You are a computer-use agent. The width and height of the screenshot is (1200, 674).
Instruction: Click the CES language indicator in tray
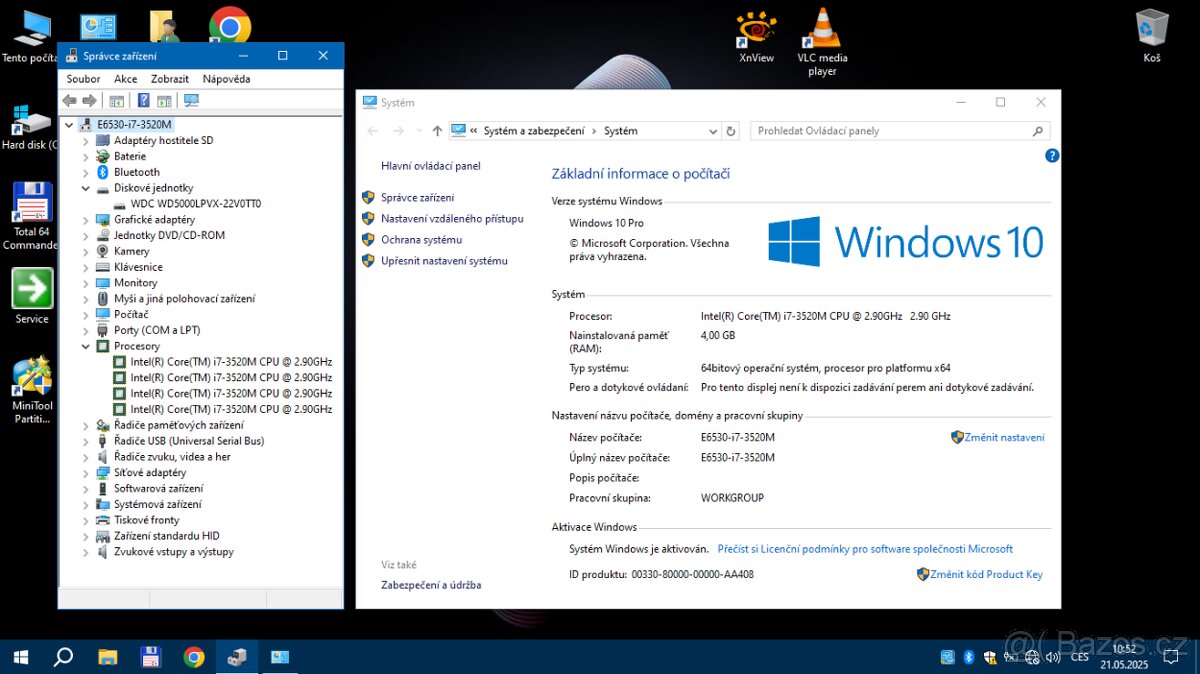(x=1080, y=657)
